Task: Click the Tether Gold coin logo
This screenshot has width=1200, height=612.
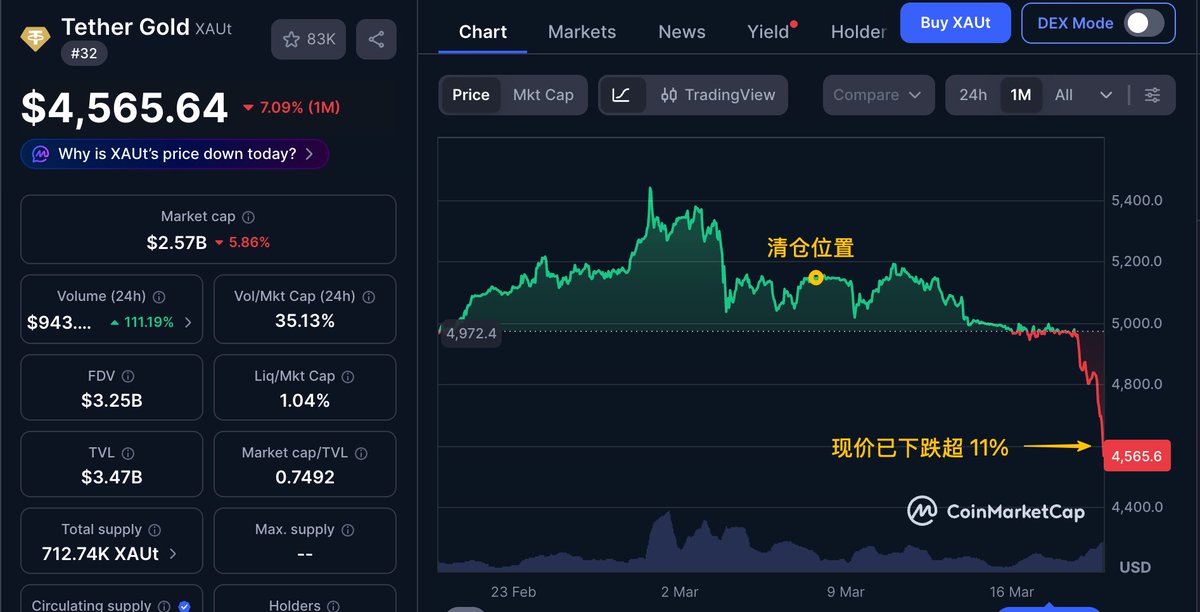Action: click(x=37, y=39)
